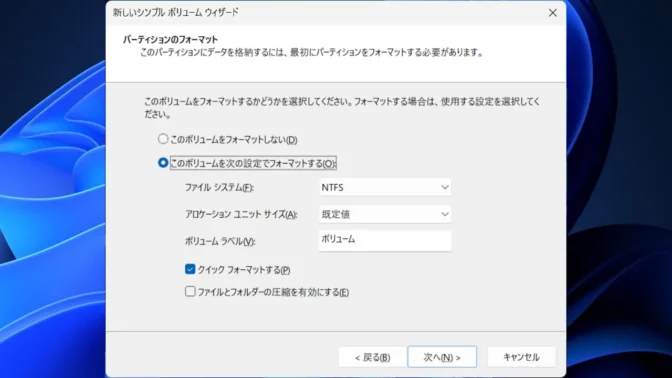The width and height of the screenshot is (672, 378).
Task: Close the 新しいシンプル ボリューム ウィザード window
Action: coord(553,13)
